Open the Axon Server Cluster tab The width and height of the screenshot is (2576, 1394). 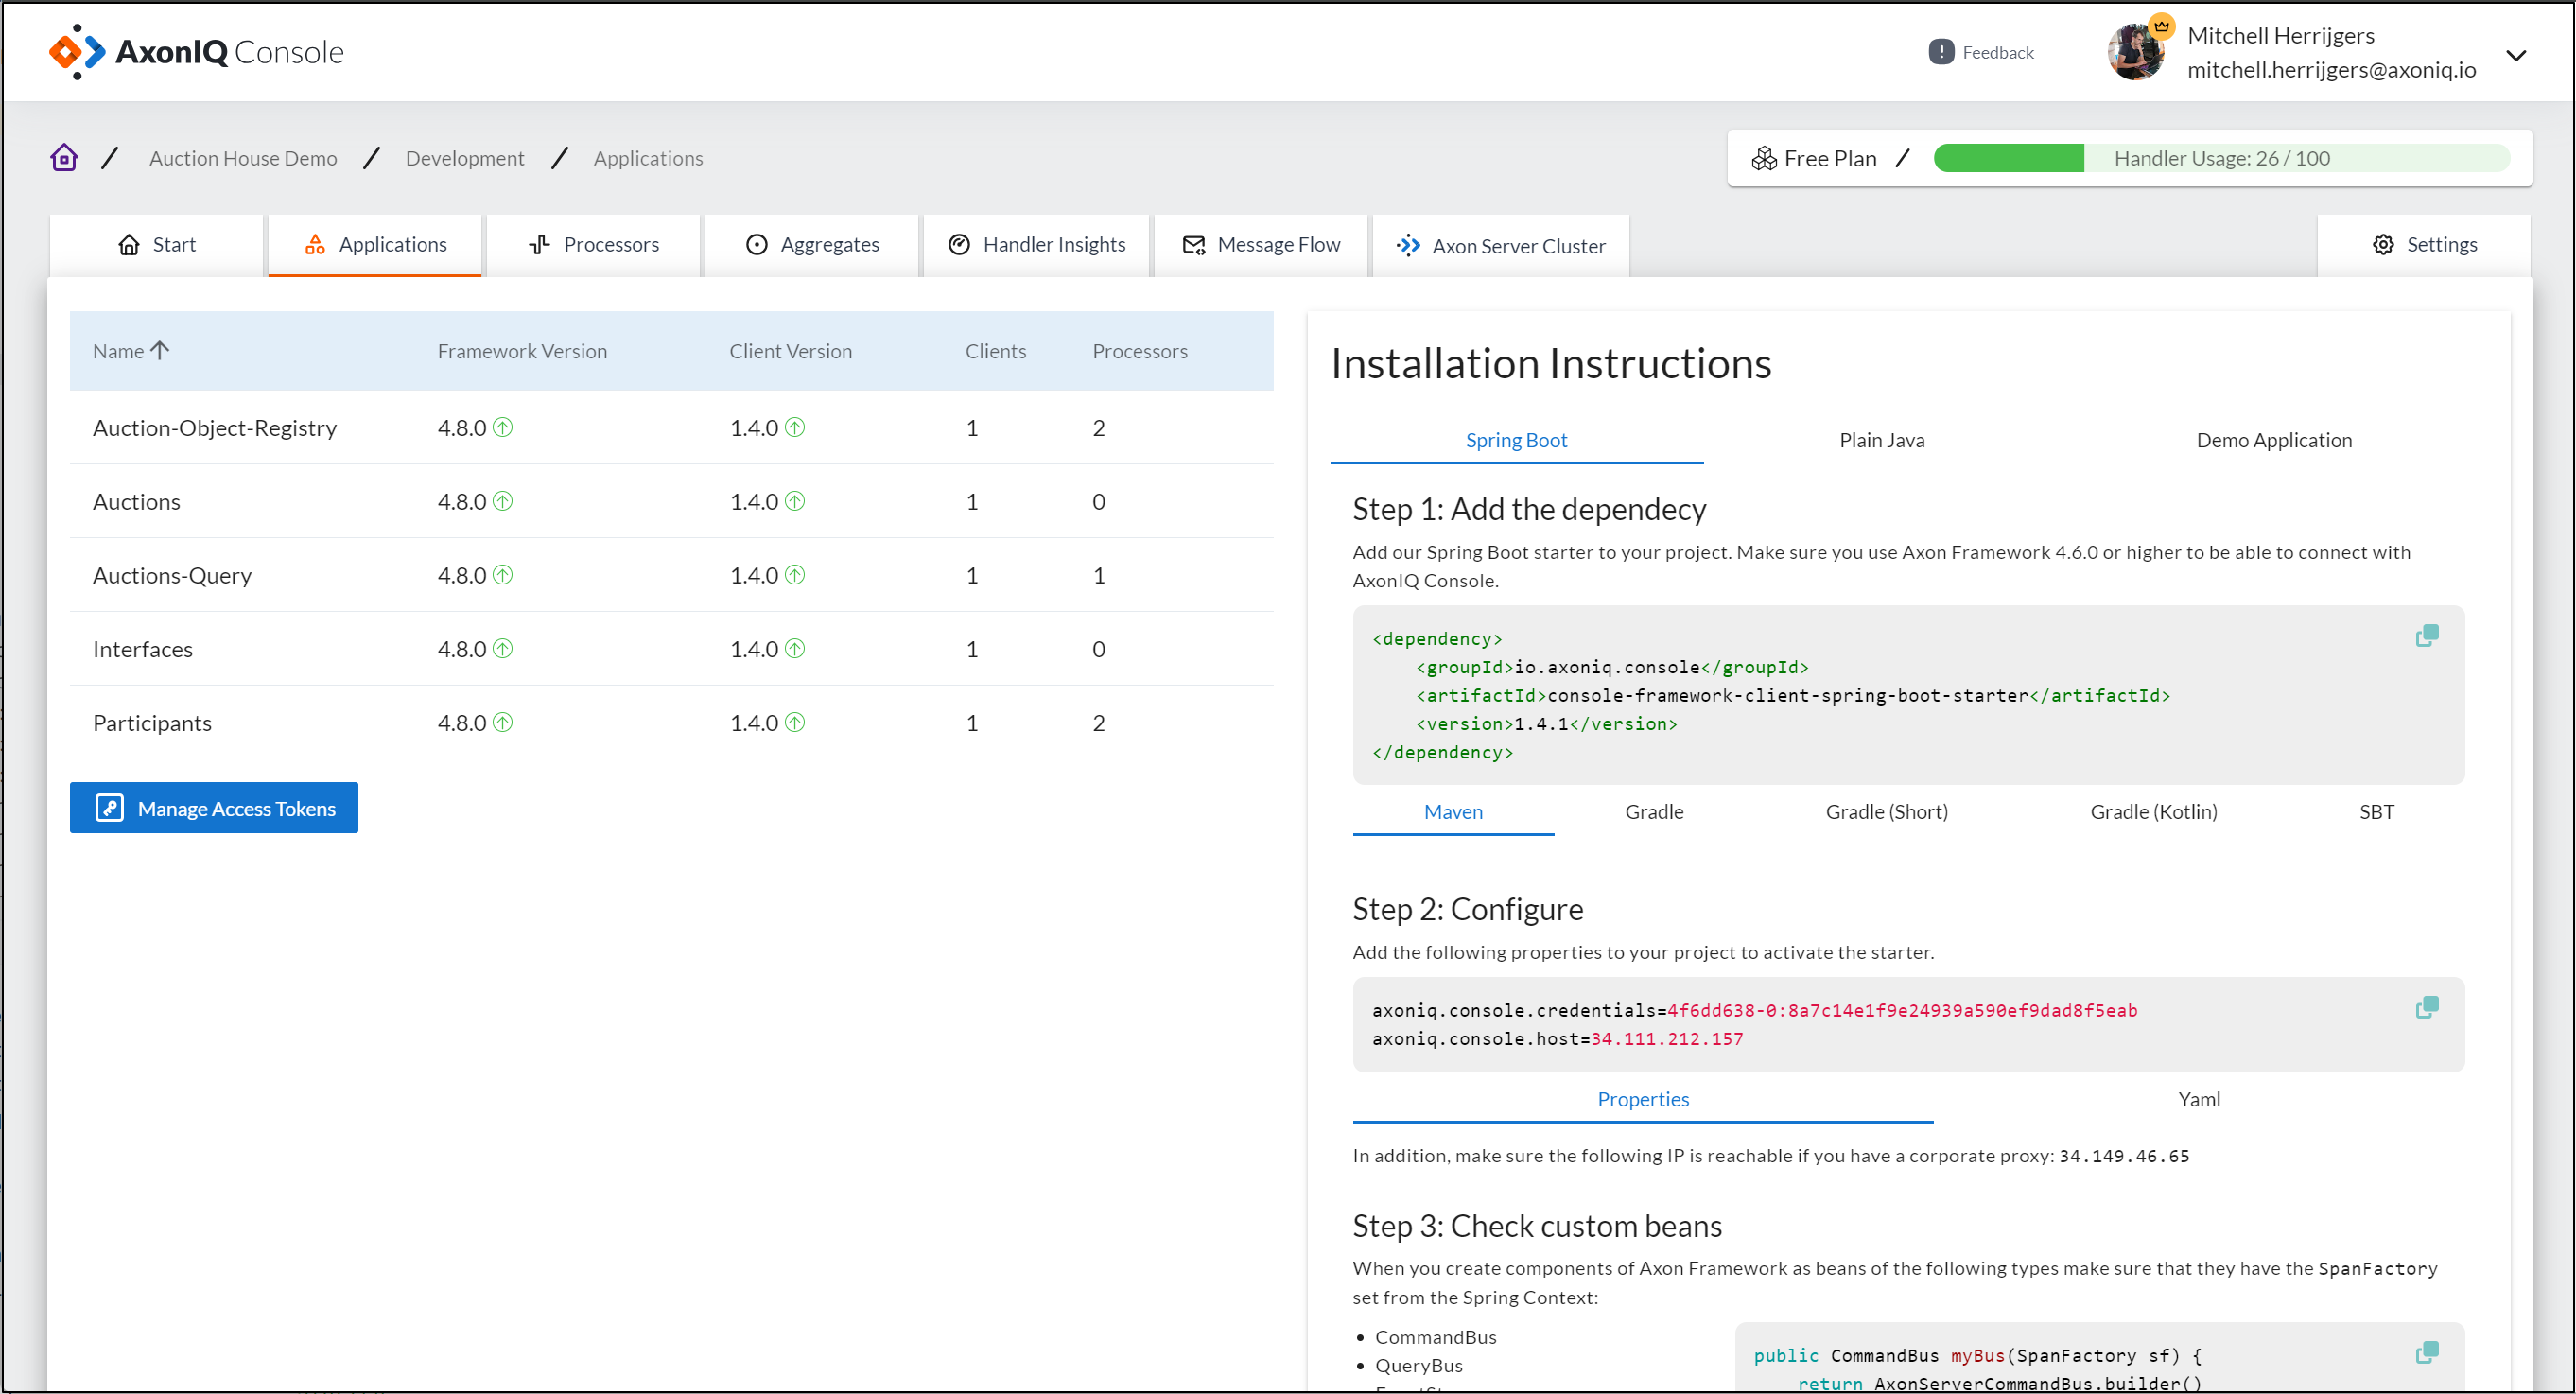click(1501, 246)
